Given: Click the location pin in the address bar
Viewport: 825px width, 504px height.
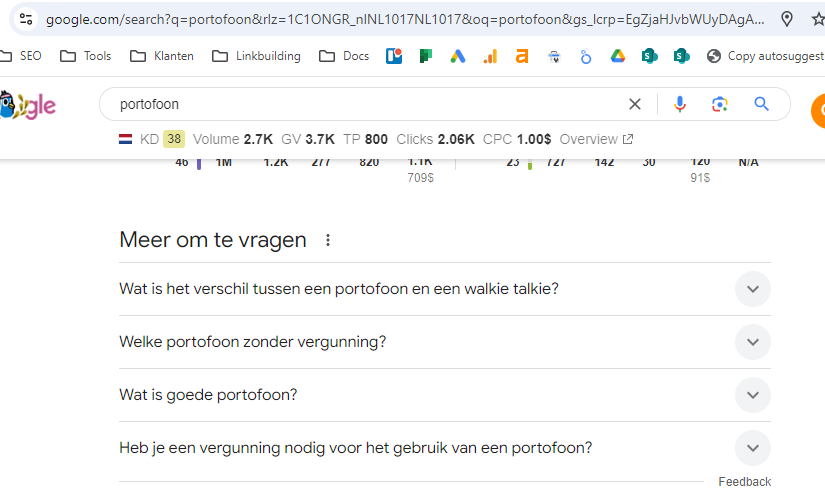Looking at the screenshot, I should pyautogui.click(x=787, y=19).
